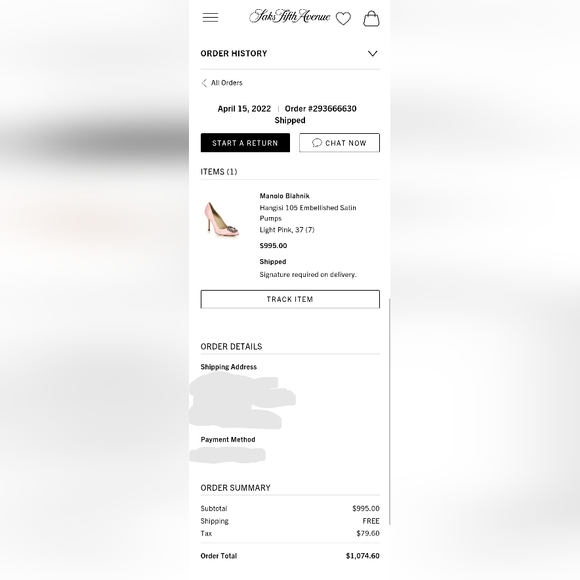Open the hamburger menu icon
The image size is (580, 580).
210,17
